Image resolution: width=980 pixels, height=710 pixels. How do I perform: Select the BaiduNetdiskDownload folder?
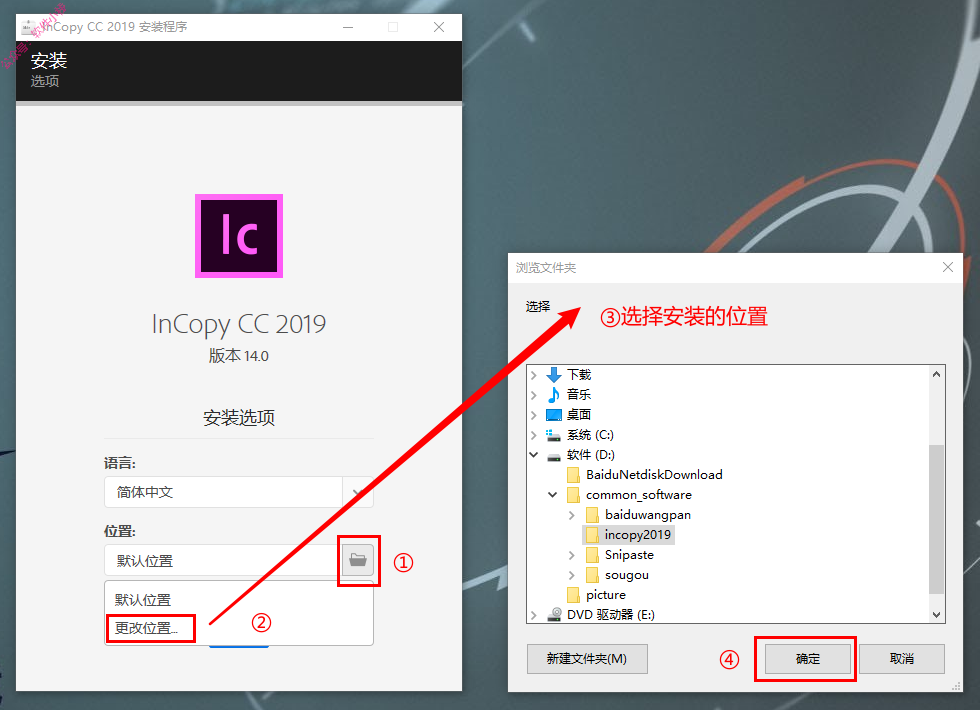(654, 475)
